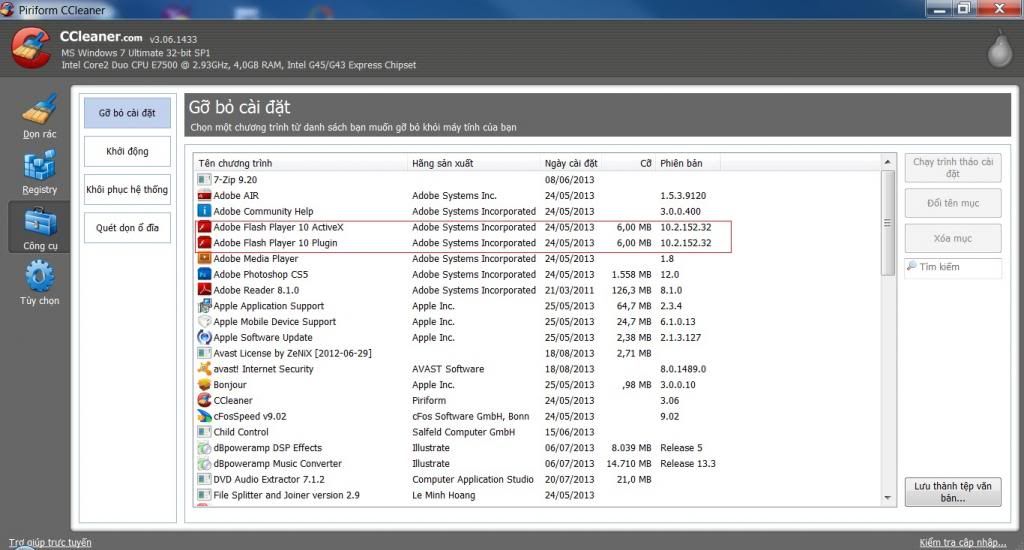
Task: Click the pear icon in header
Action: pyautogui.click(x=999, y=49)
